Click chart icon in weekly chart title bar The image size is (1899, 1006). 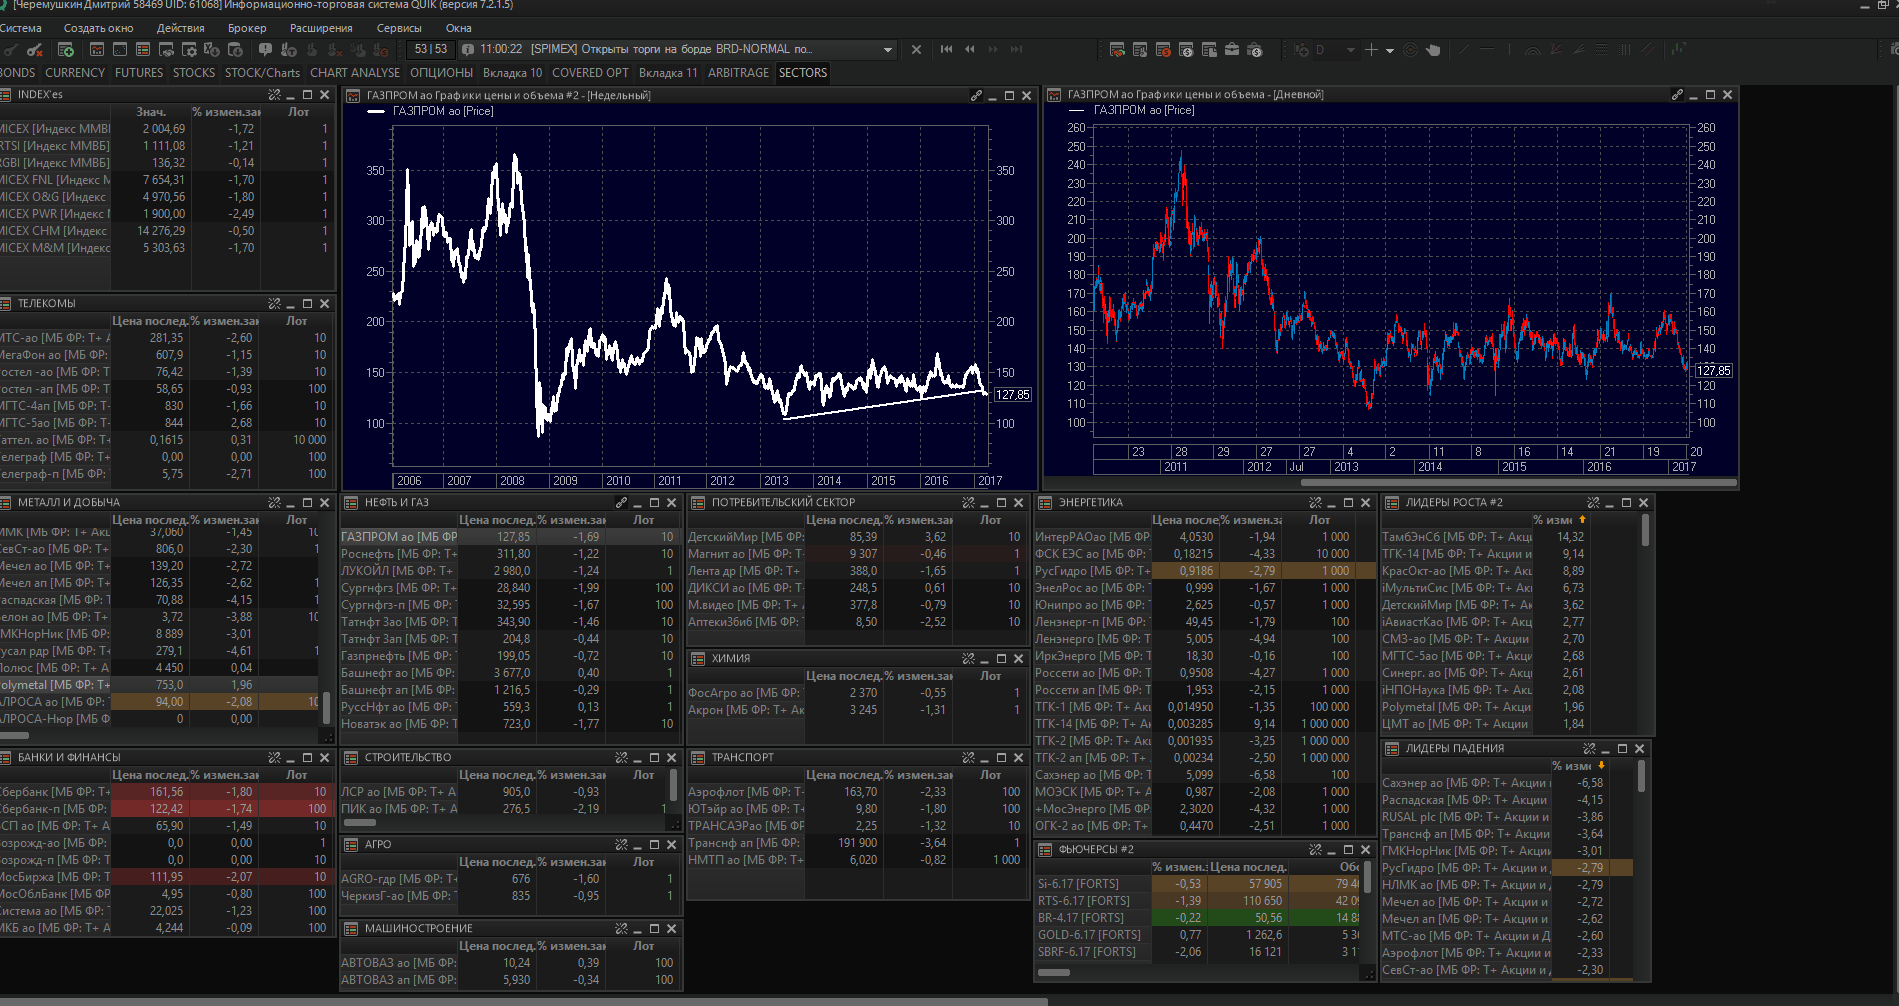pos(352,95)
